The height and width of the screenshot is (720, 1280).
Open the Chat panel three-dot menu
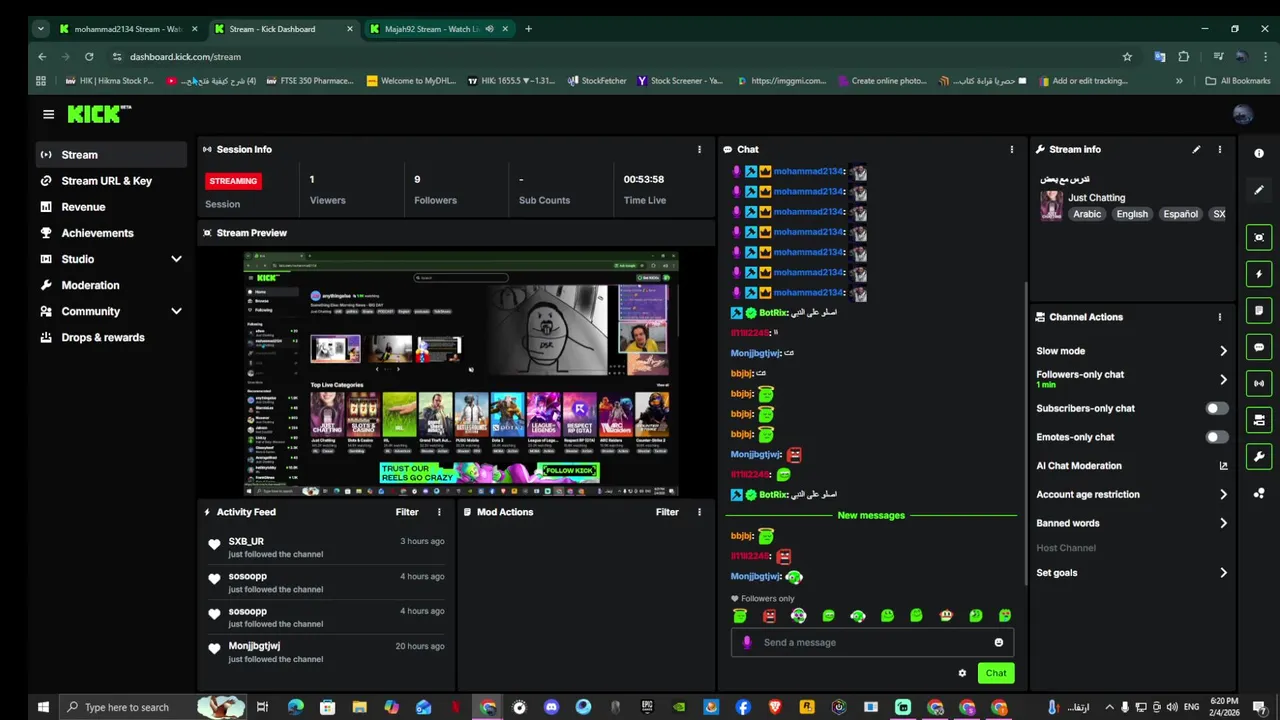(1011, 149)
